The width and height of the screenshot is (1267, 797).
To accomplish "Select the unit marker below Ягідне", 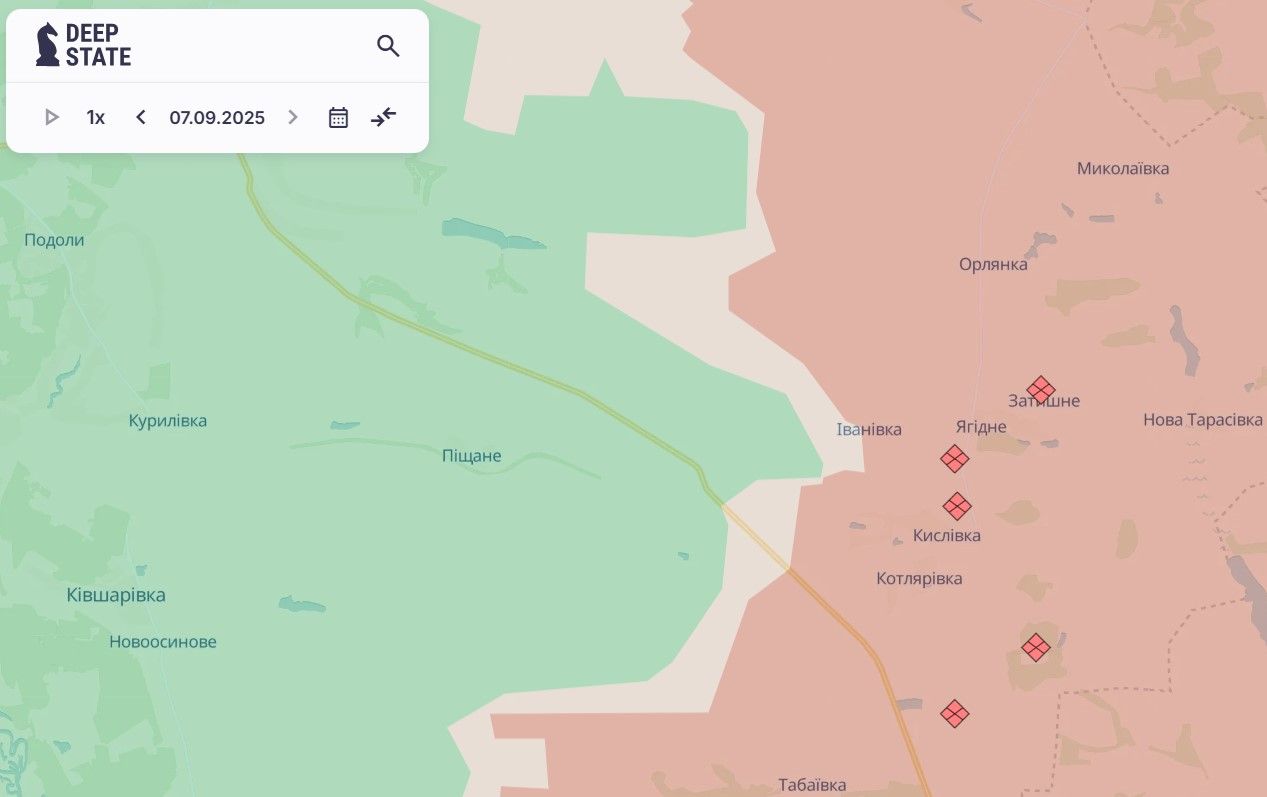I will tap(955, 459).
